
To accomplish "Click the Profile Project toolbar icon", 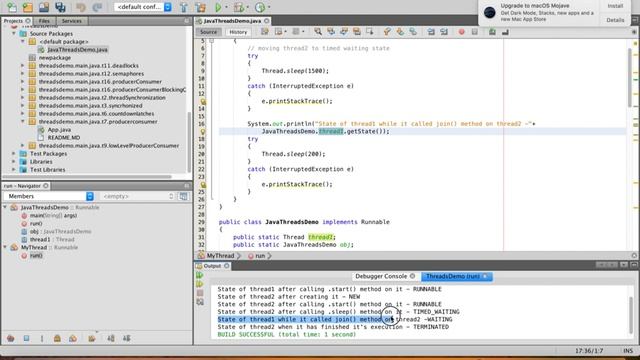I will tap(260, 7).
